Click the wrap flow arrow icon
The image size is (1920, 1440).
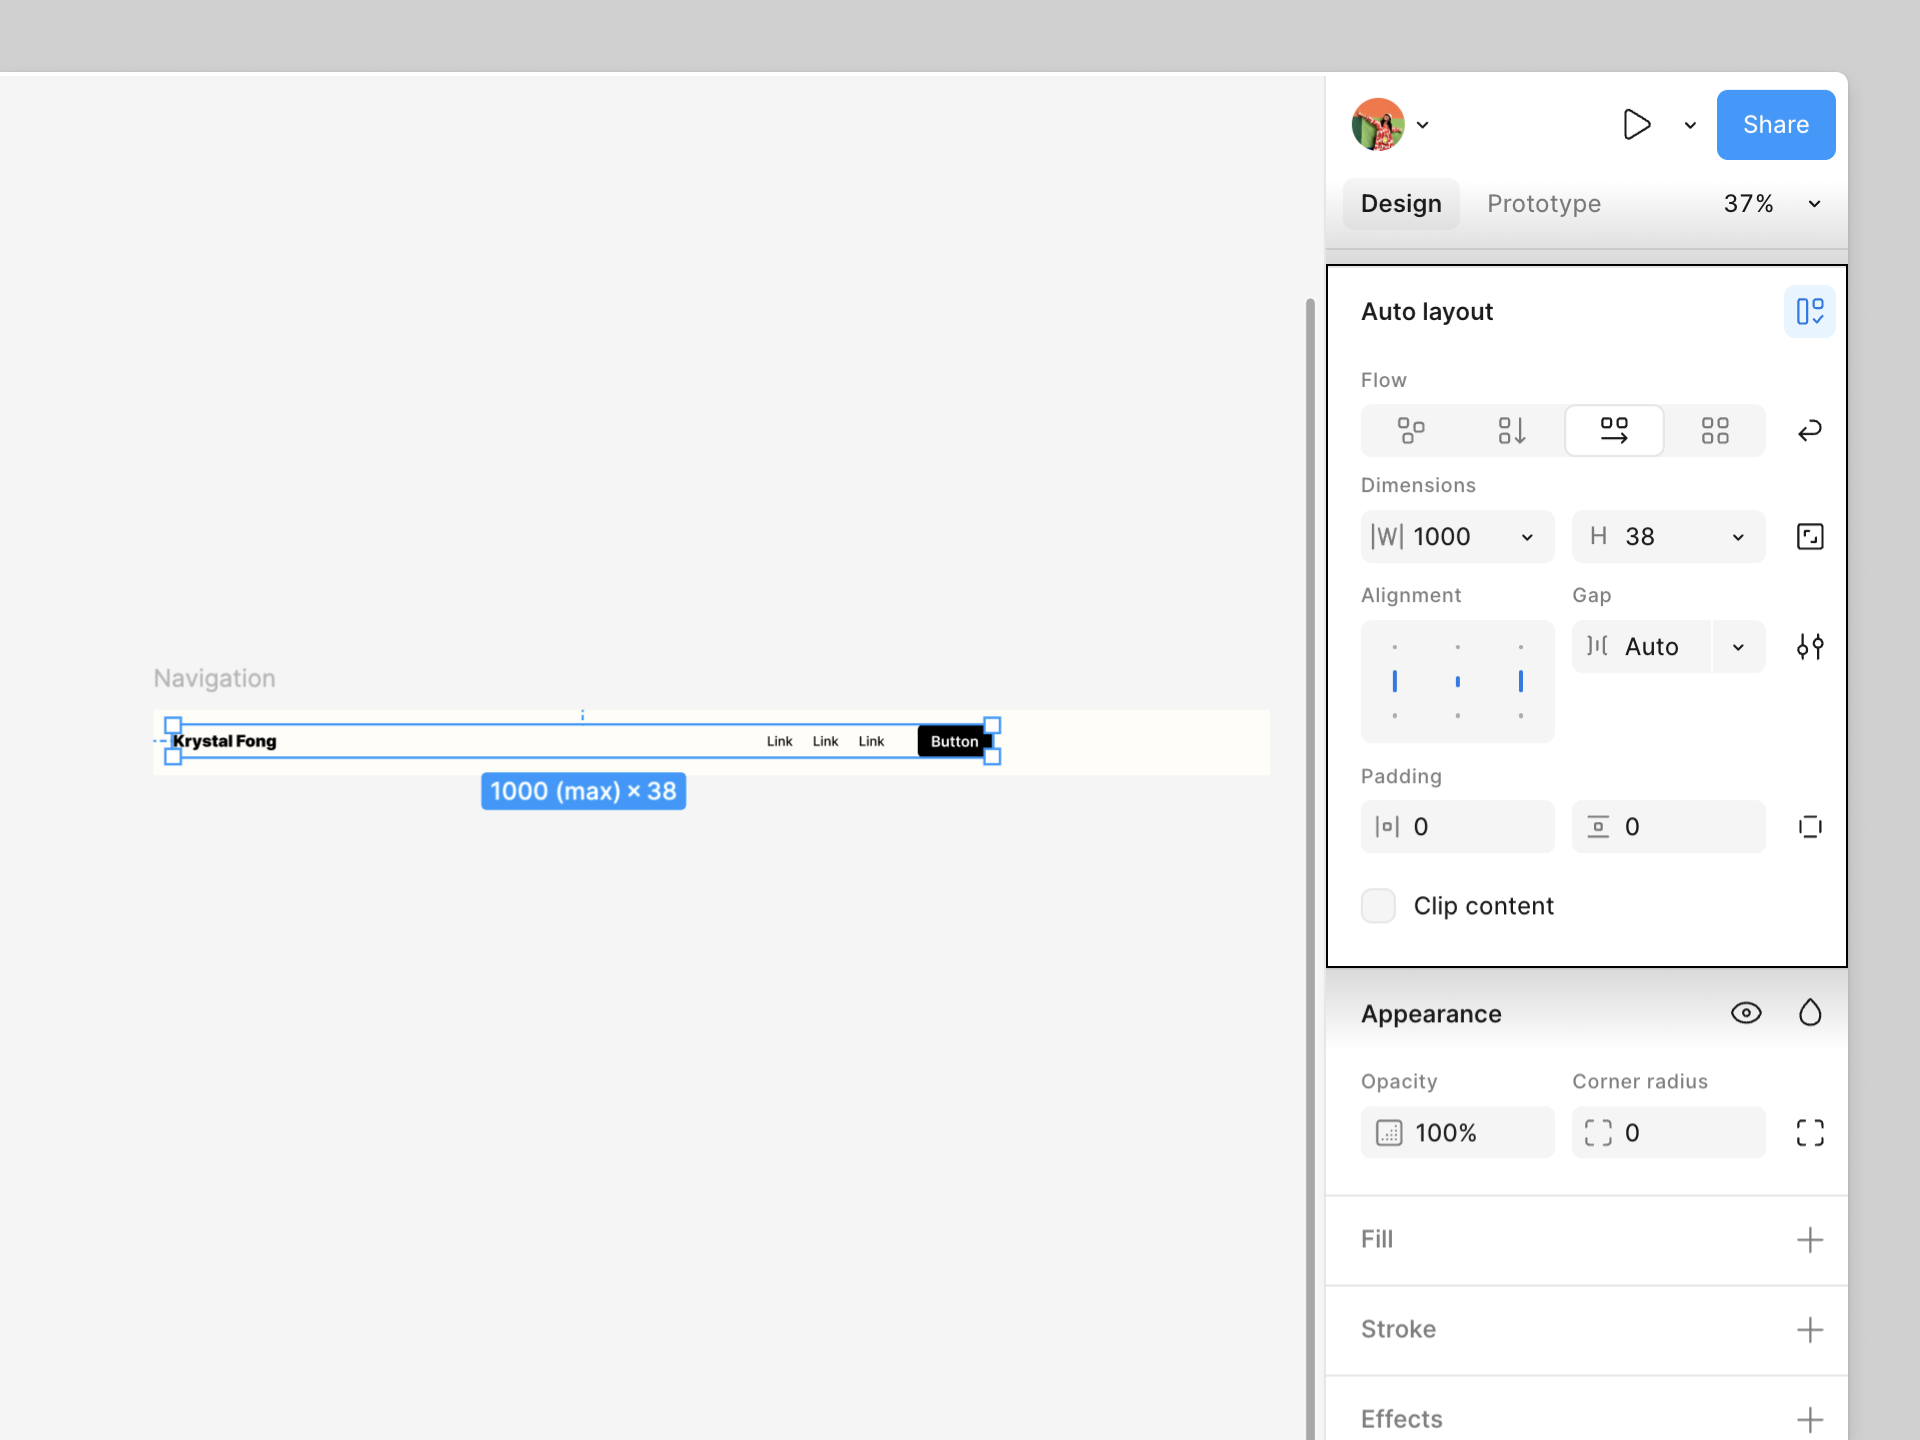tap(1809, 431)
